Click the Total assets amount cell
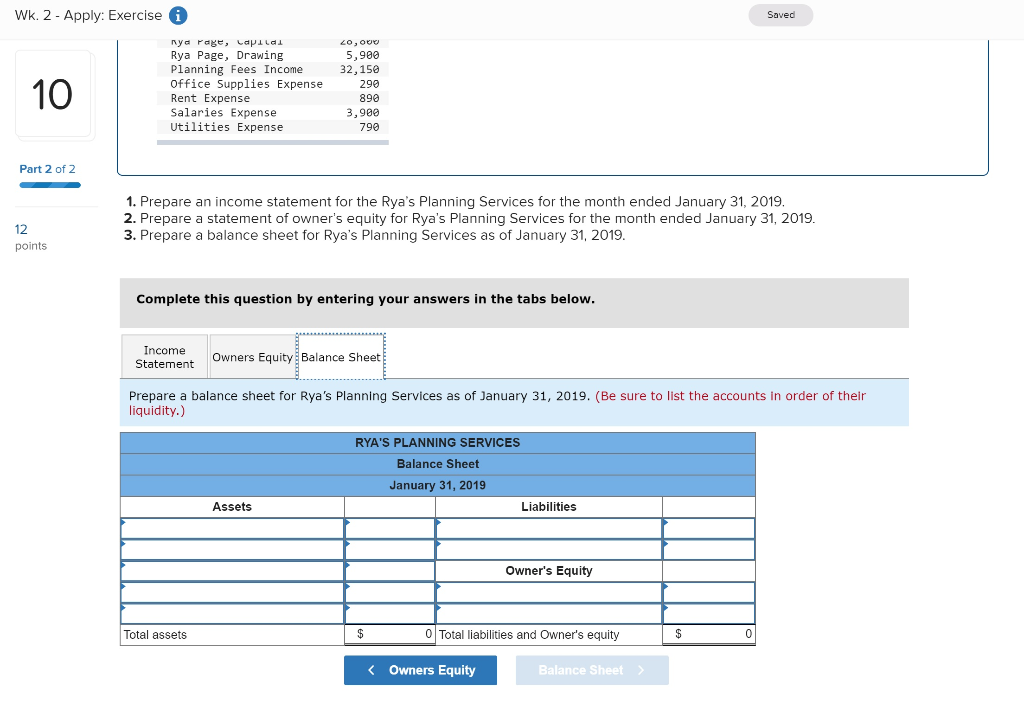The width and height of the screenshot is (1024, 707). point(389,633)
